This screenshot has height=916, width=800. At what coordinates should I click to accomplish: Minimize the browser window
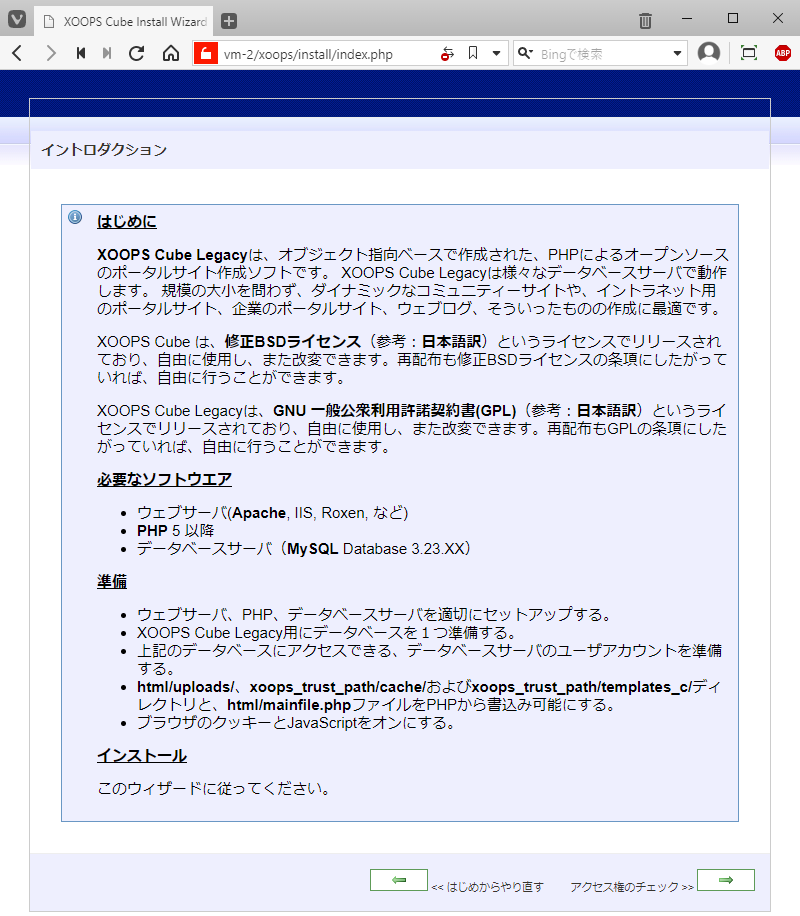coord(687,19)
